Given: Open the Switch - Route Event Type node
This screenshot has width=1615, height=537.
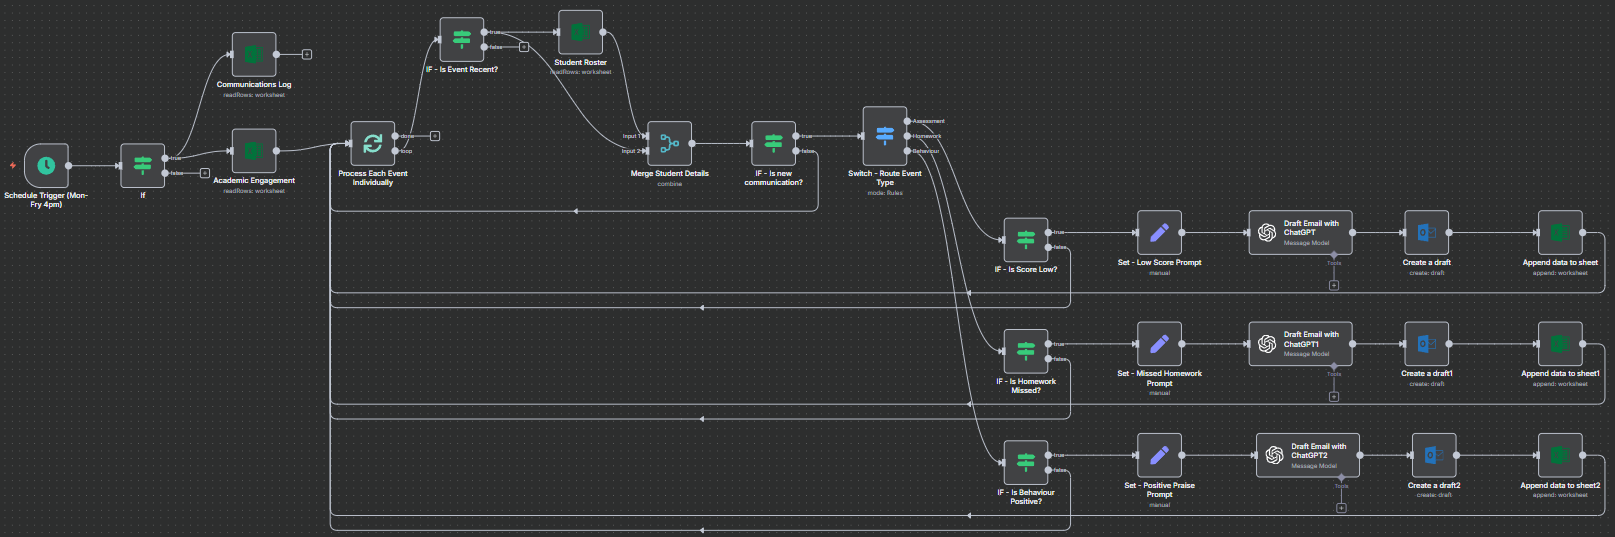Looking at the screenshot, I should [x=885, y=136].
